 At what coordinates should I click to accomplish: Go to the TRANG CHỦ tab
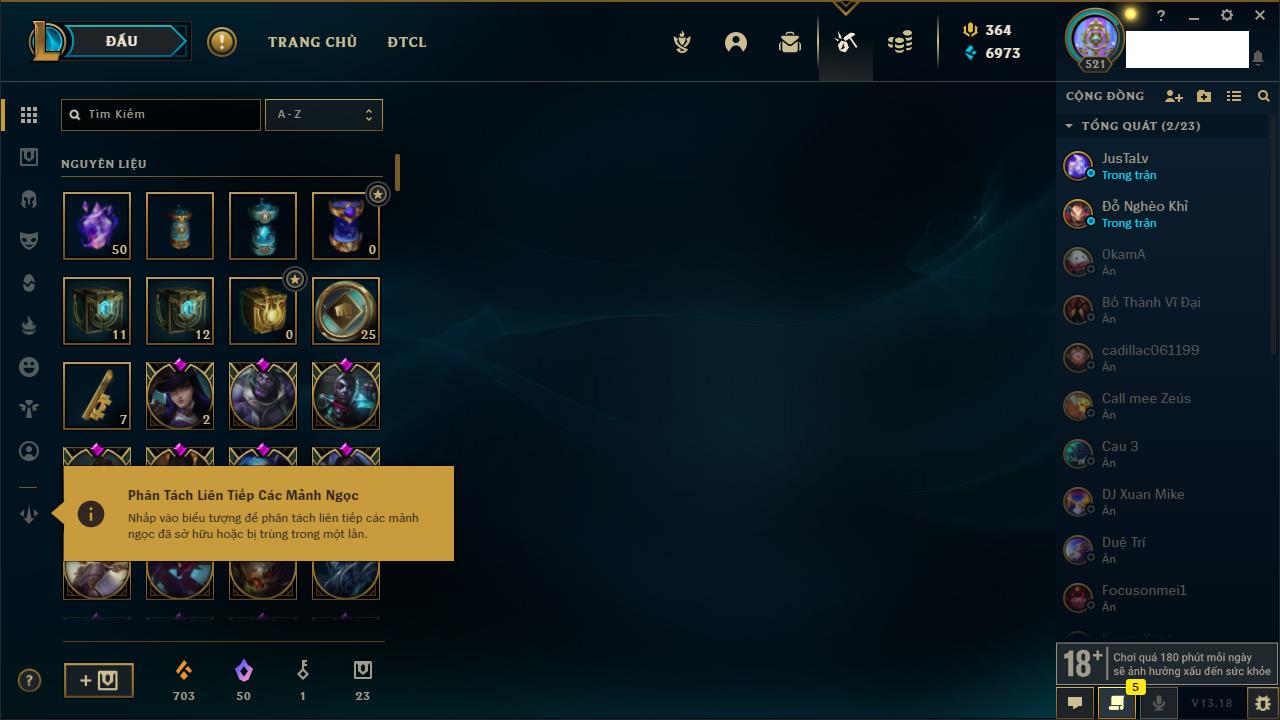pos(312,42)
